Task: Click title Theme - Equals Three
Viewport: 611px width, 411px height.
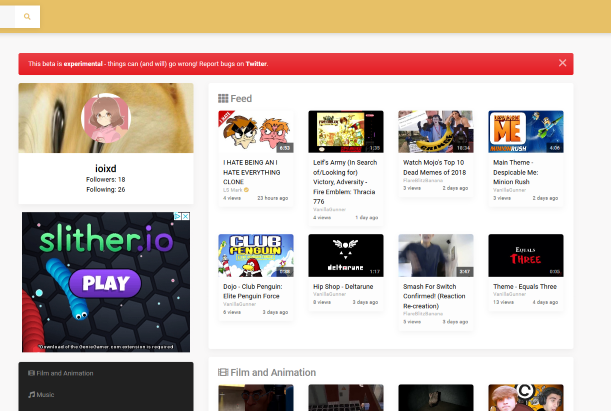Action: [x=525, y=286]
